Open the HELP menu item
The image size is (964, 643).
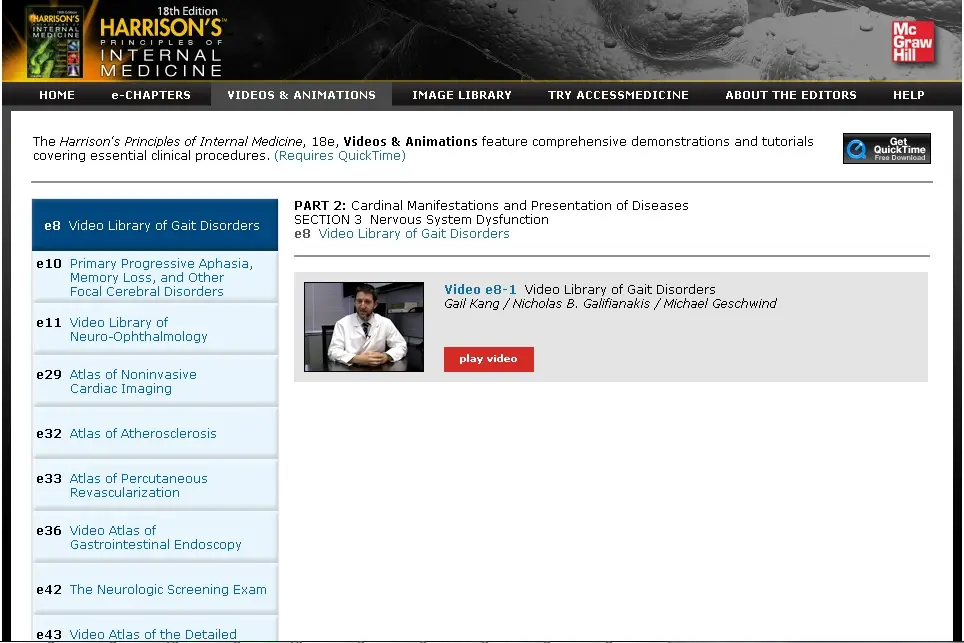[909, 95]
